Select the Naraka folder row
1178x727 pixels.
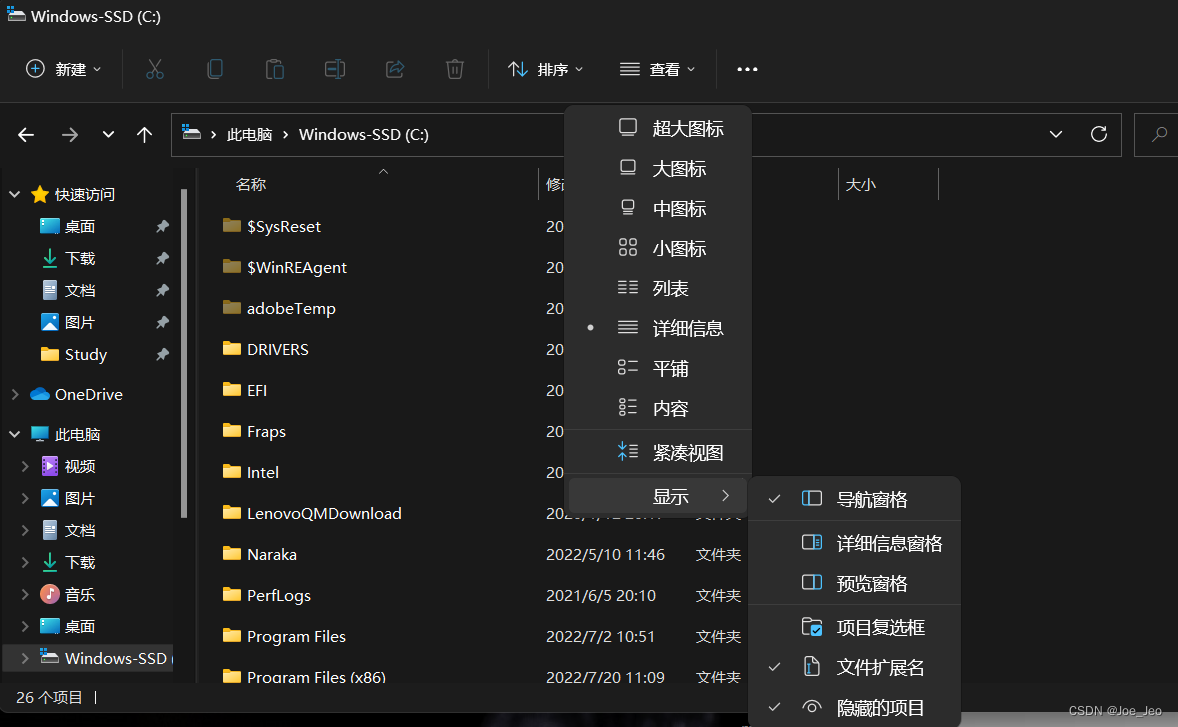481,554
